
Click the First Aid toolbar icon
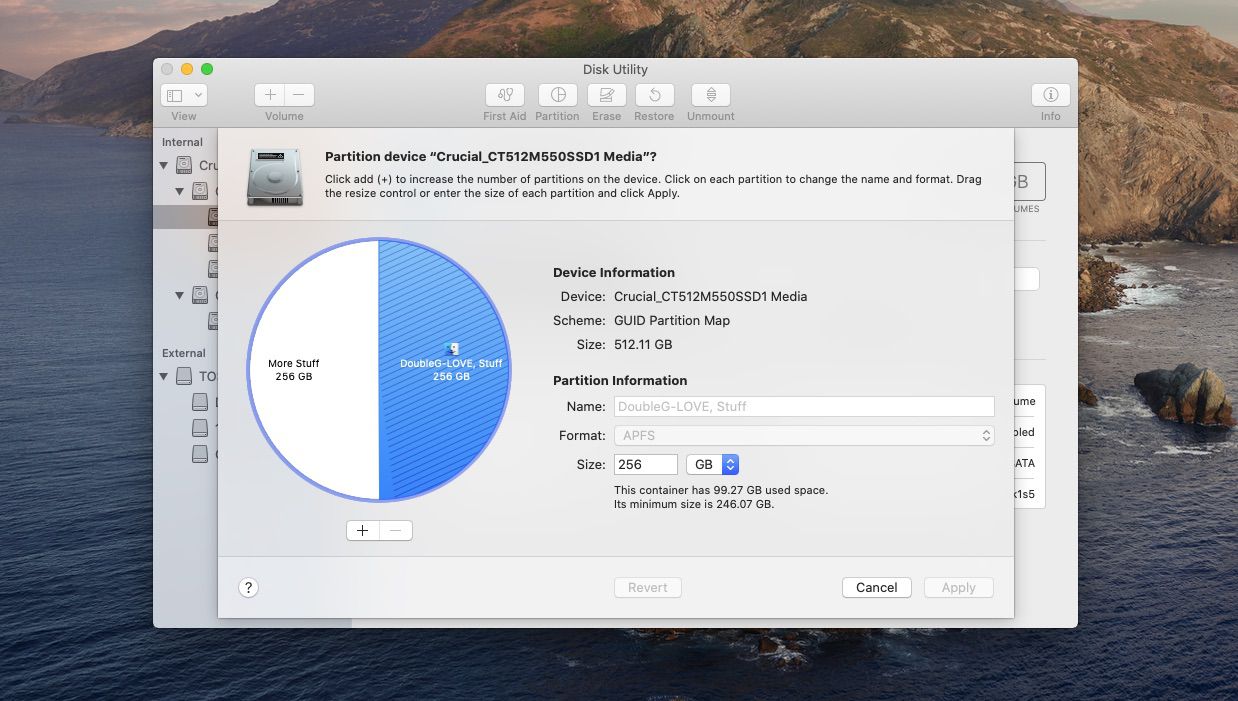504,95
